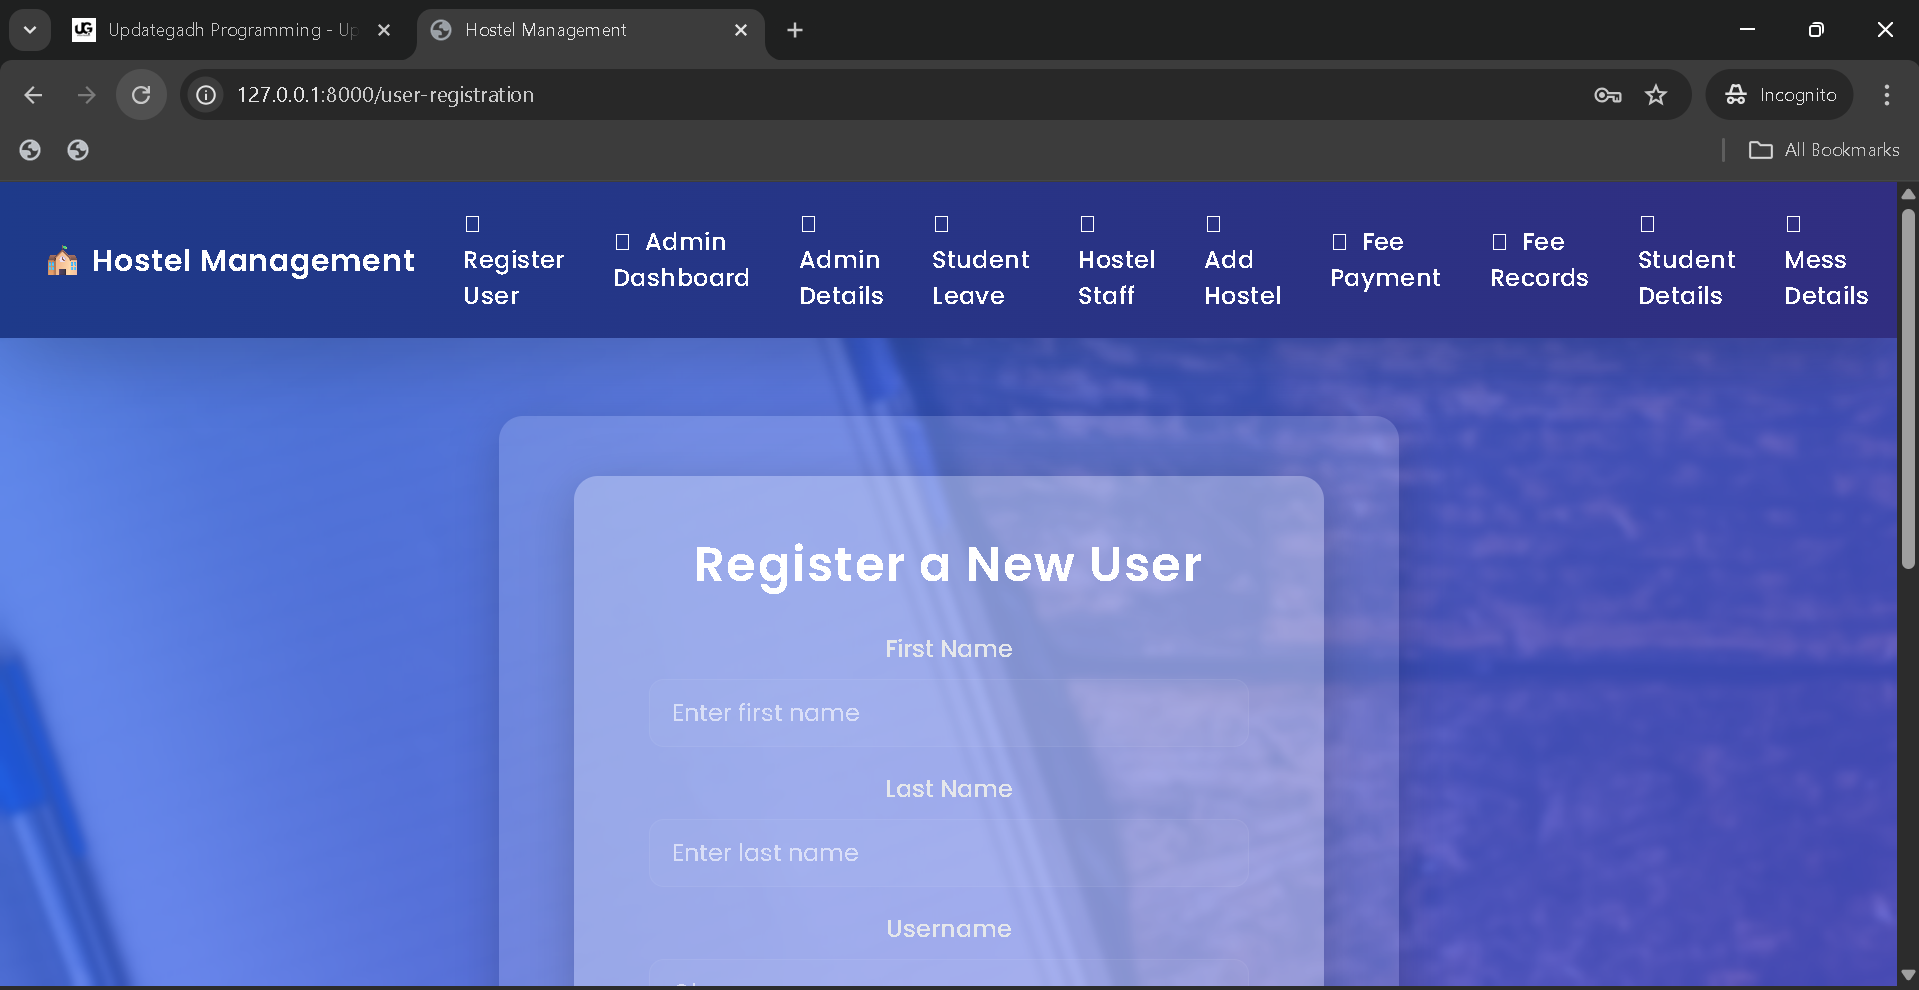Image resolution: width=1919 pixels, height=990 pixels.
Task: Go to the Fee Payment page
Action: click(1385, 260)
